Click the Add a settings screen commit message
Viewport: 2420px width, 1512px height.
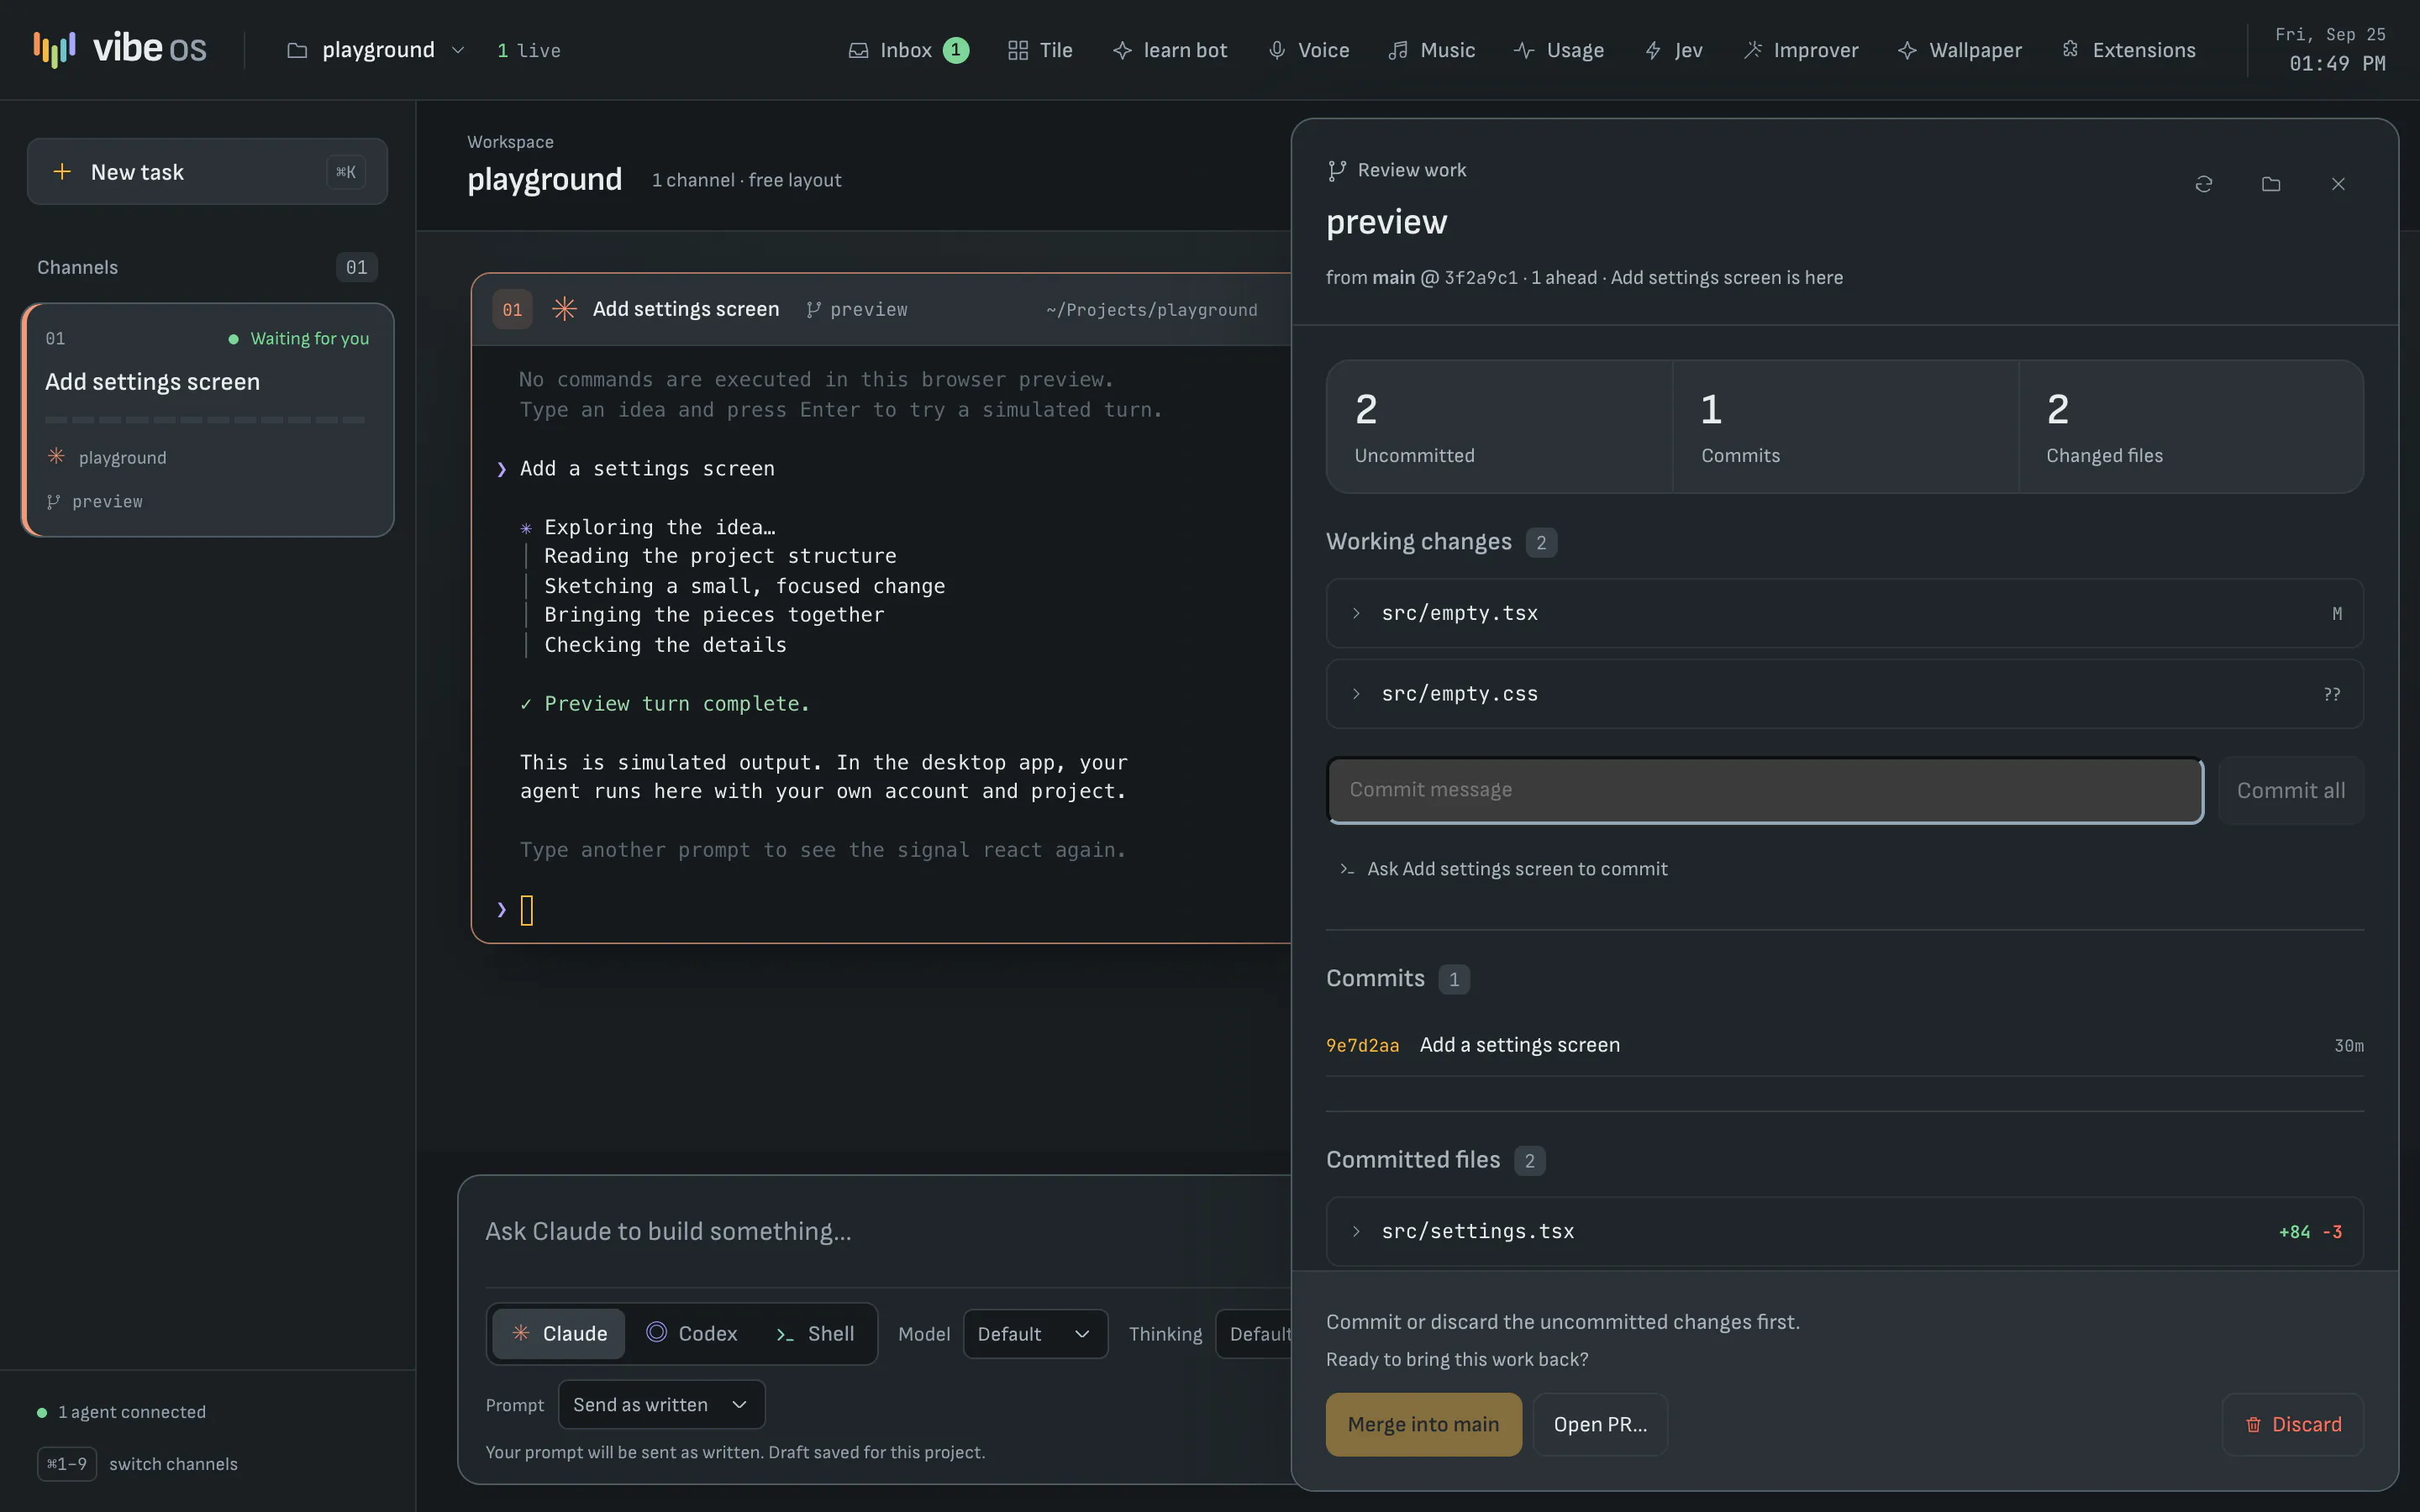pos(1519,1045)
